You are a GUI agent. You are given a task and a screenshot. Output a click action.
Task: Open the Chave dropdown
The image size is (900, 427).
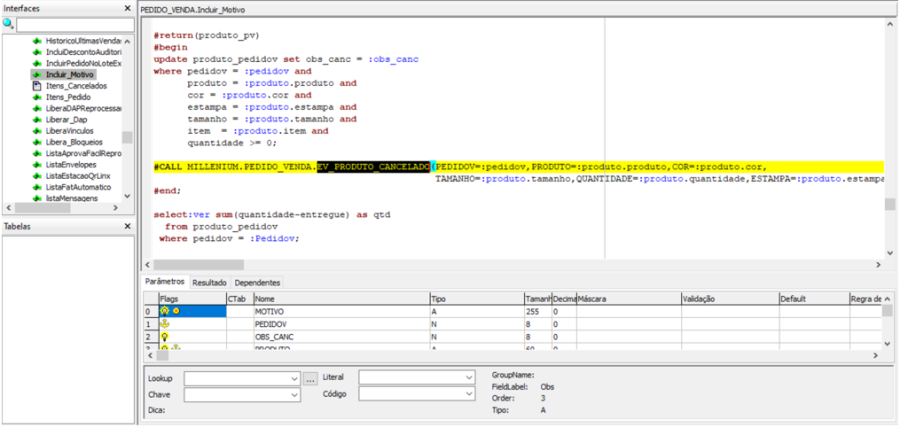pos(293,395)
